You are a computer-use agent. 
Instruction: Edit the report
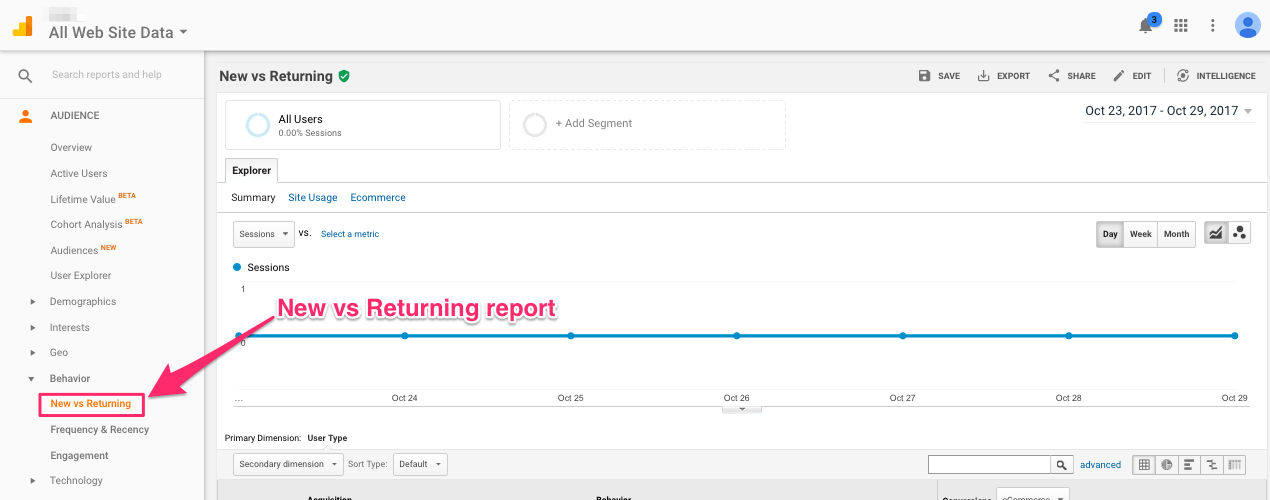coord(1132,76)
